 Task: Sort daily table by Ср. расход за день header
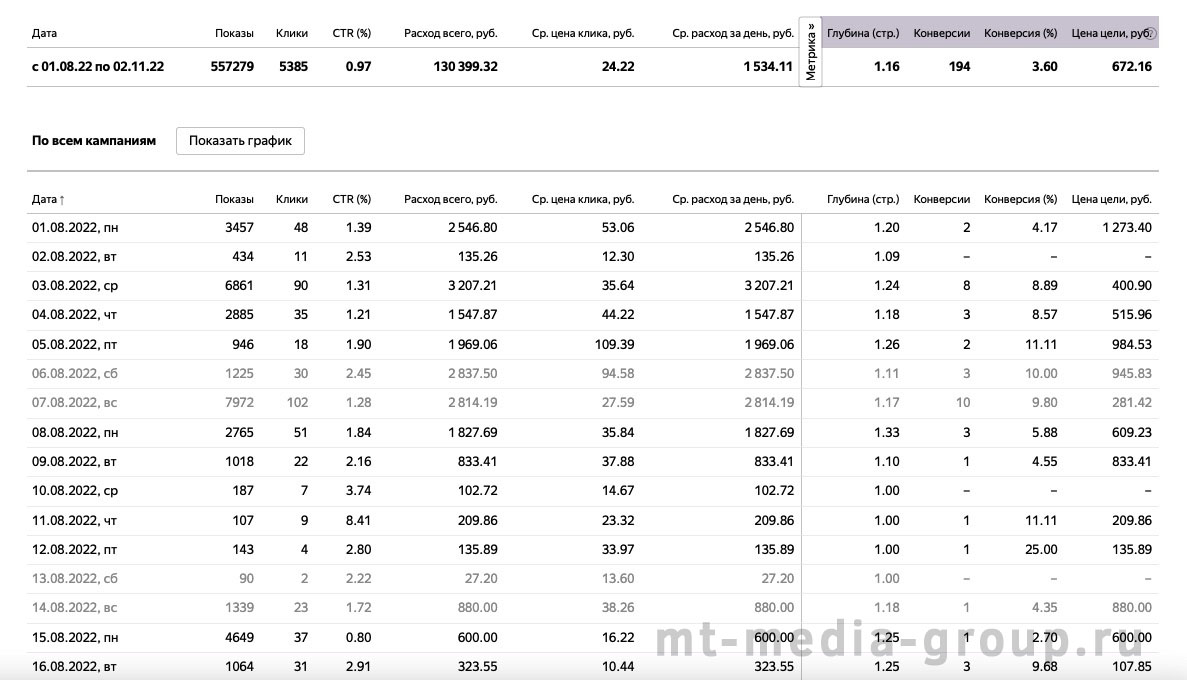(733, 199)
